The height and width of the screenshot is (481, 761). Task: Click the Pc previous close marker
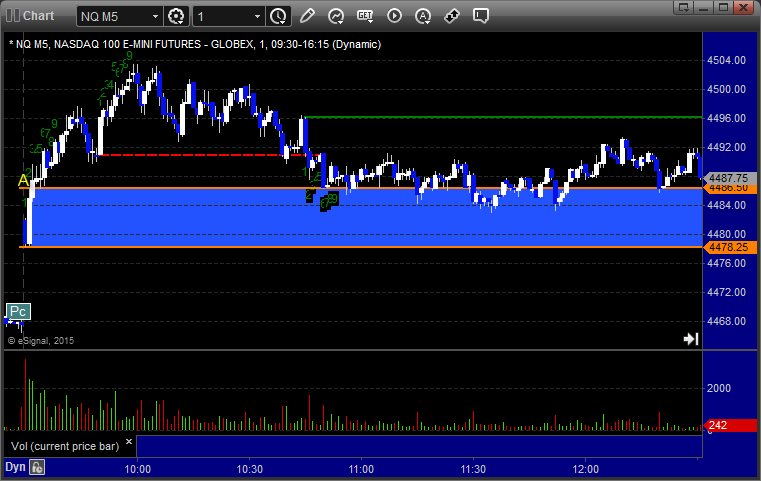coord(18,312)
